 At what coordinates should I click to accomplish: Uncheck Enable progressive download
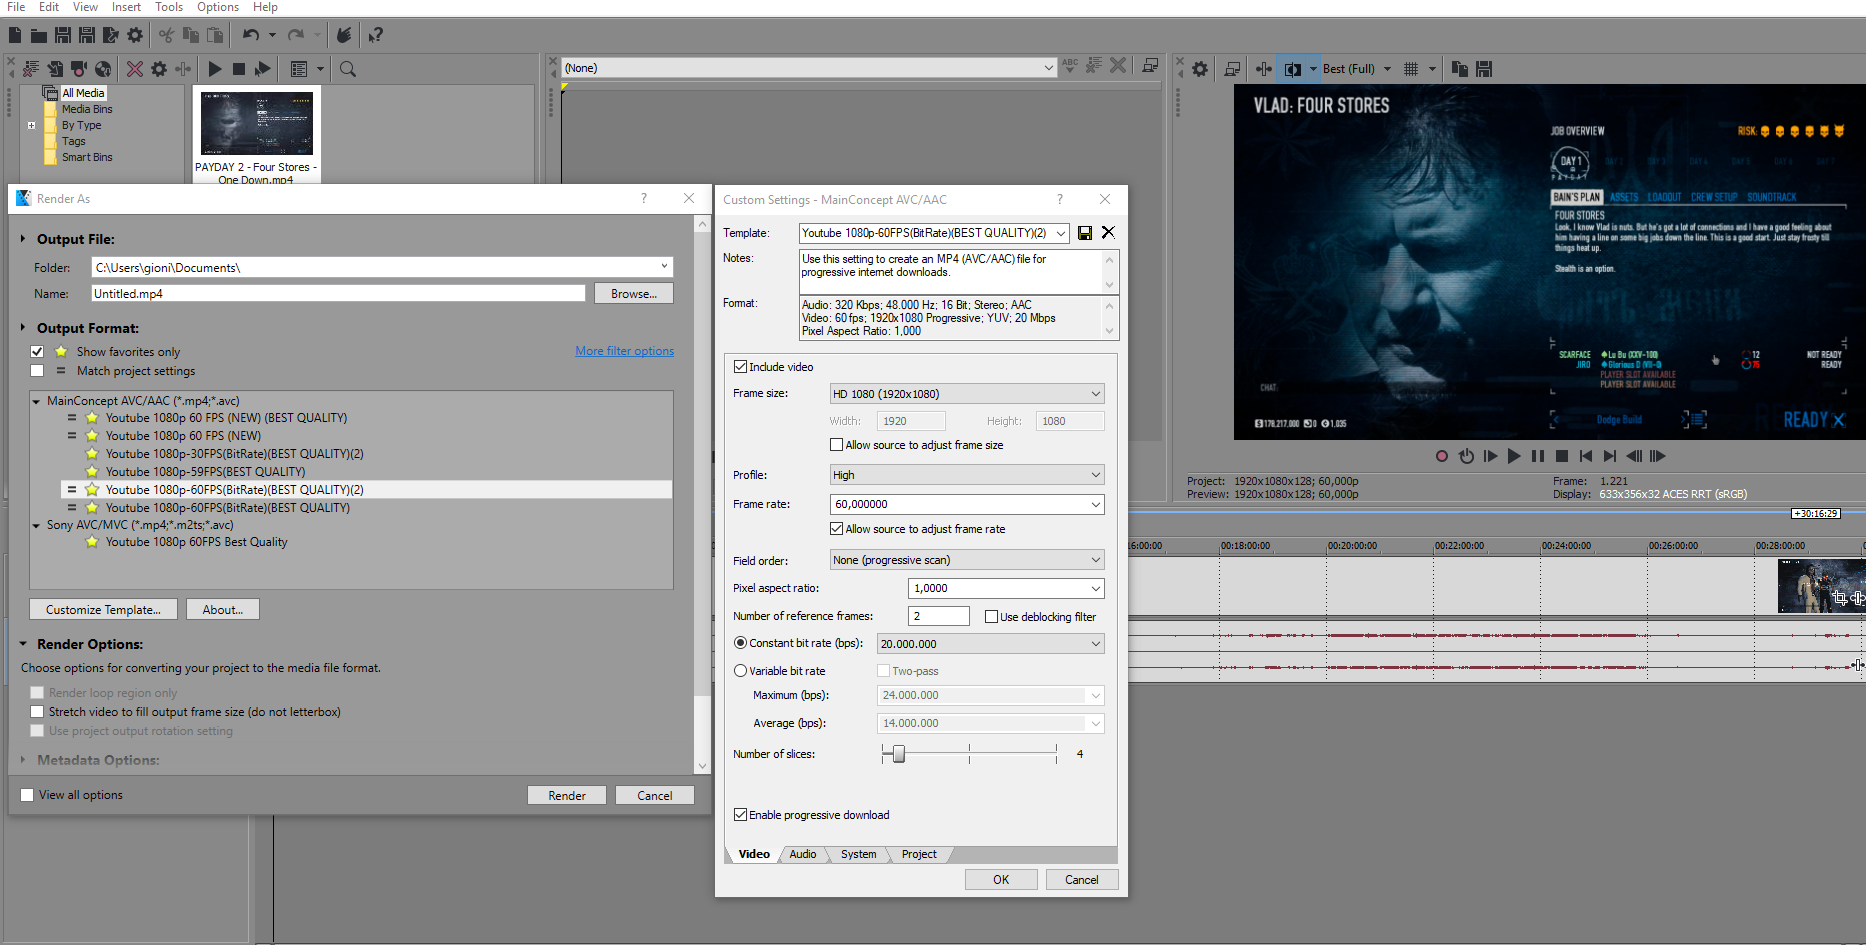(x=740, y=815)
